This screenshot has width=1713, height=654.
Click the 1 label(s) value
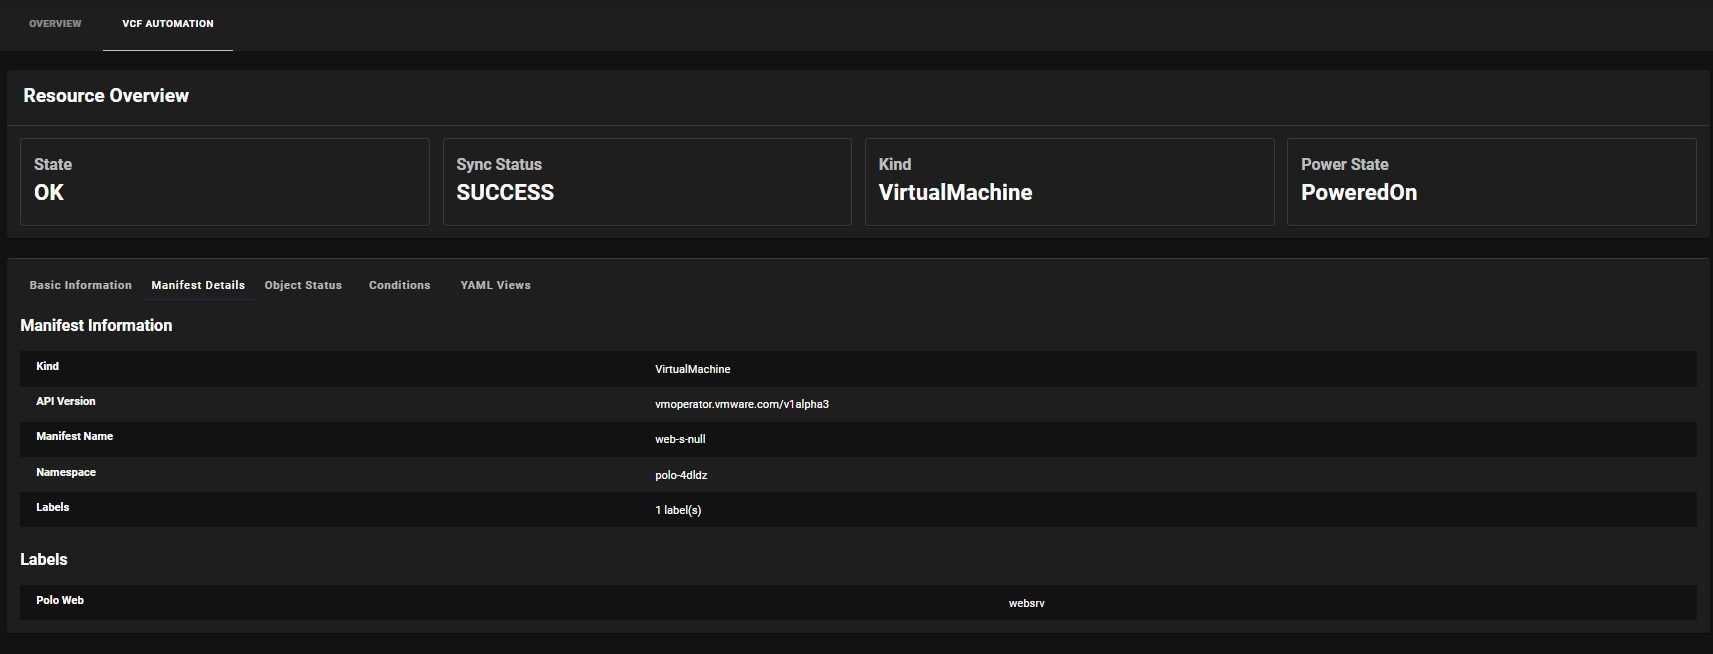click(678, 510)
